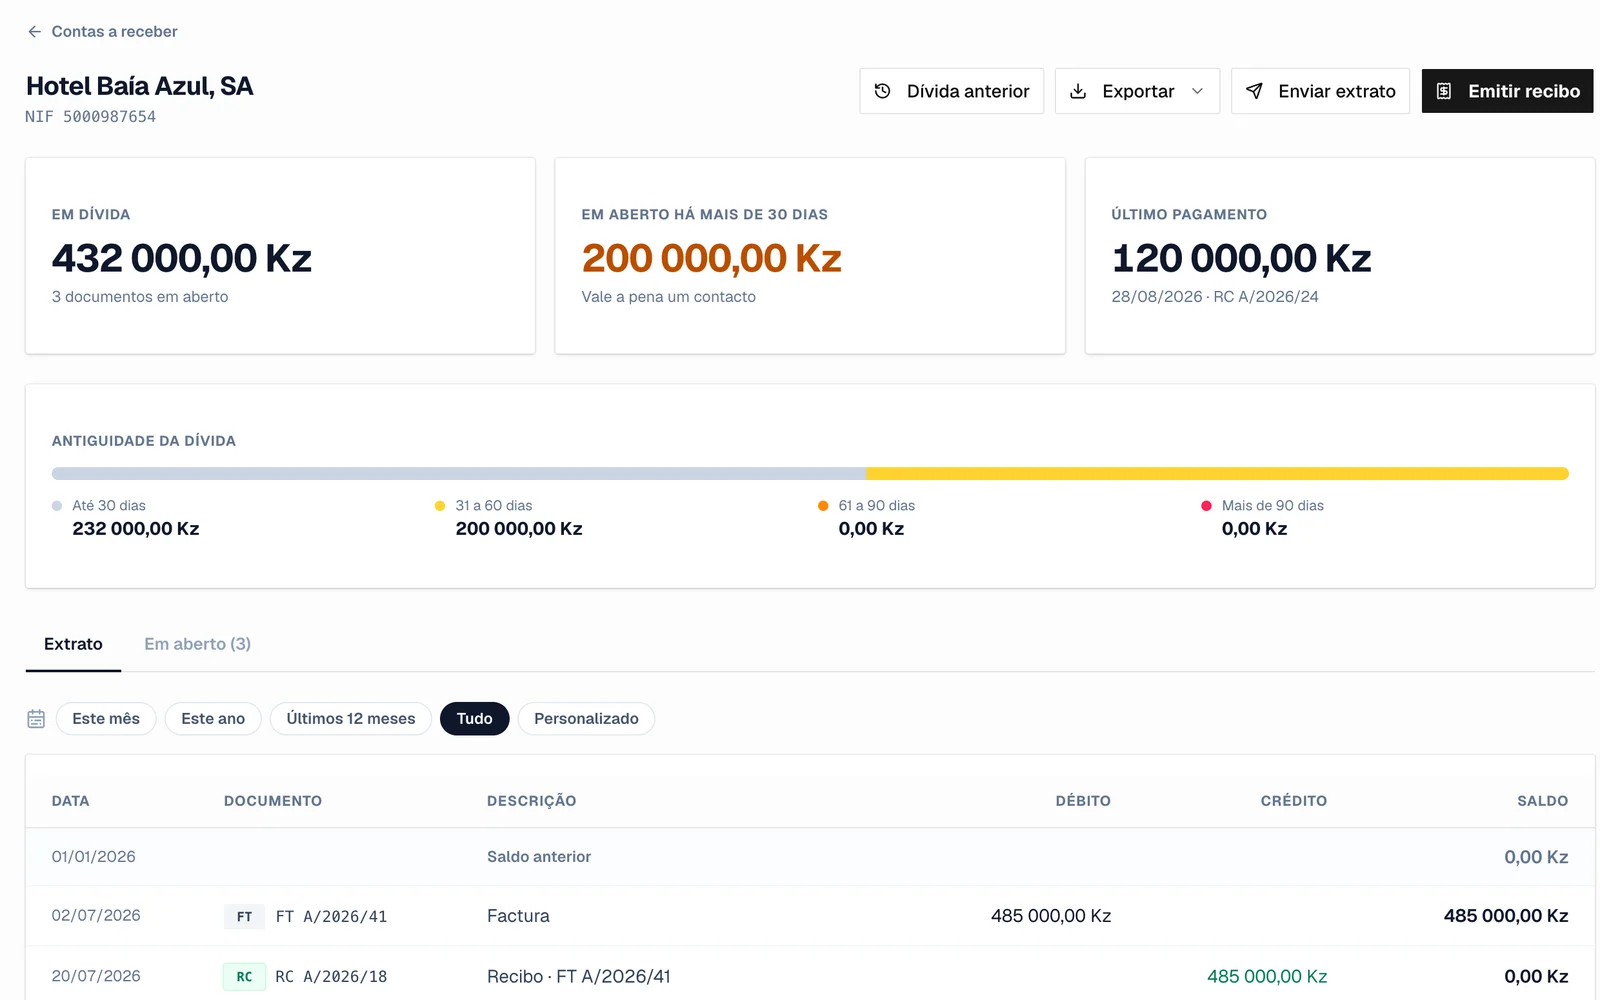Open document RC A/2026/18
The width and height of the screenshot is (1600, 1000).
pyautogui.click(x=331, y=977)
